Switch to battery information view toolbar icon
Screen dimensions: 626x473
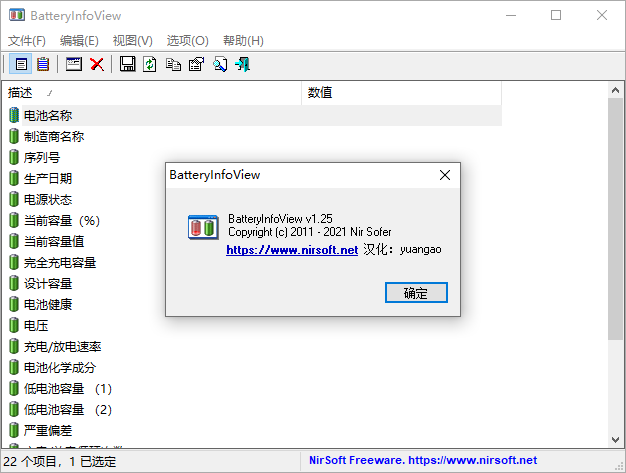[21, 64]
